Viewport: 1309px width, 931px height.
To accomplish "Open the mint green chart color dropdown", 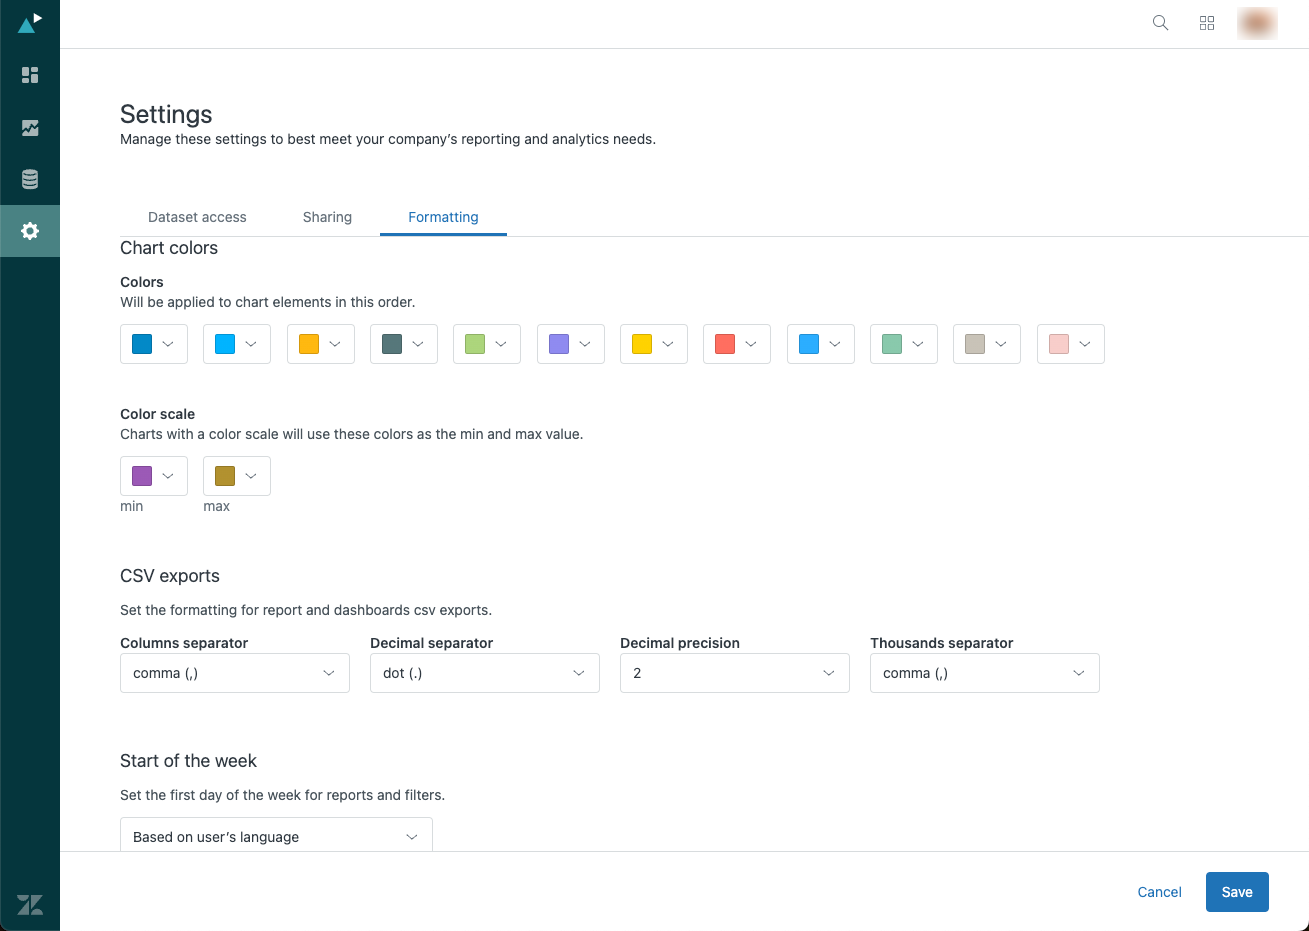I will (904, 344).
